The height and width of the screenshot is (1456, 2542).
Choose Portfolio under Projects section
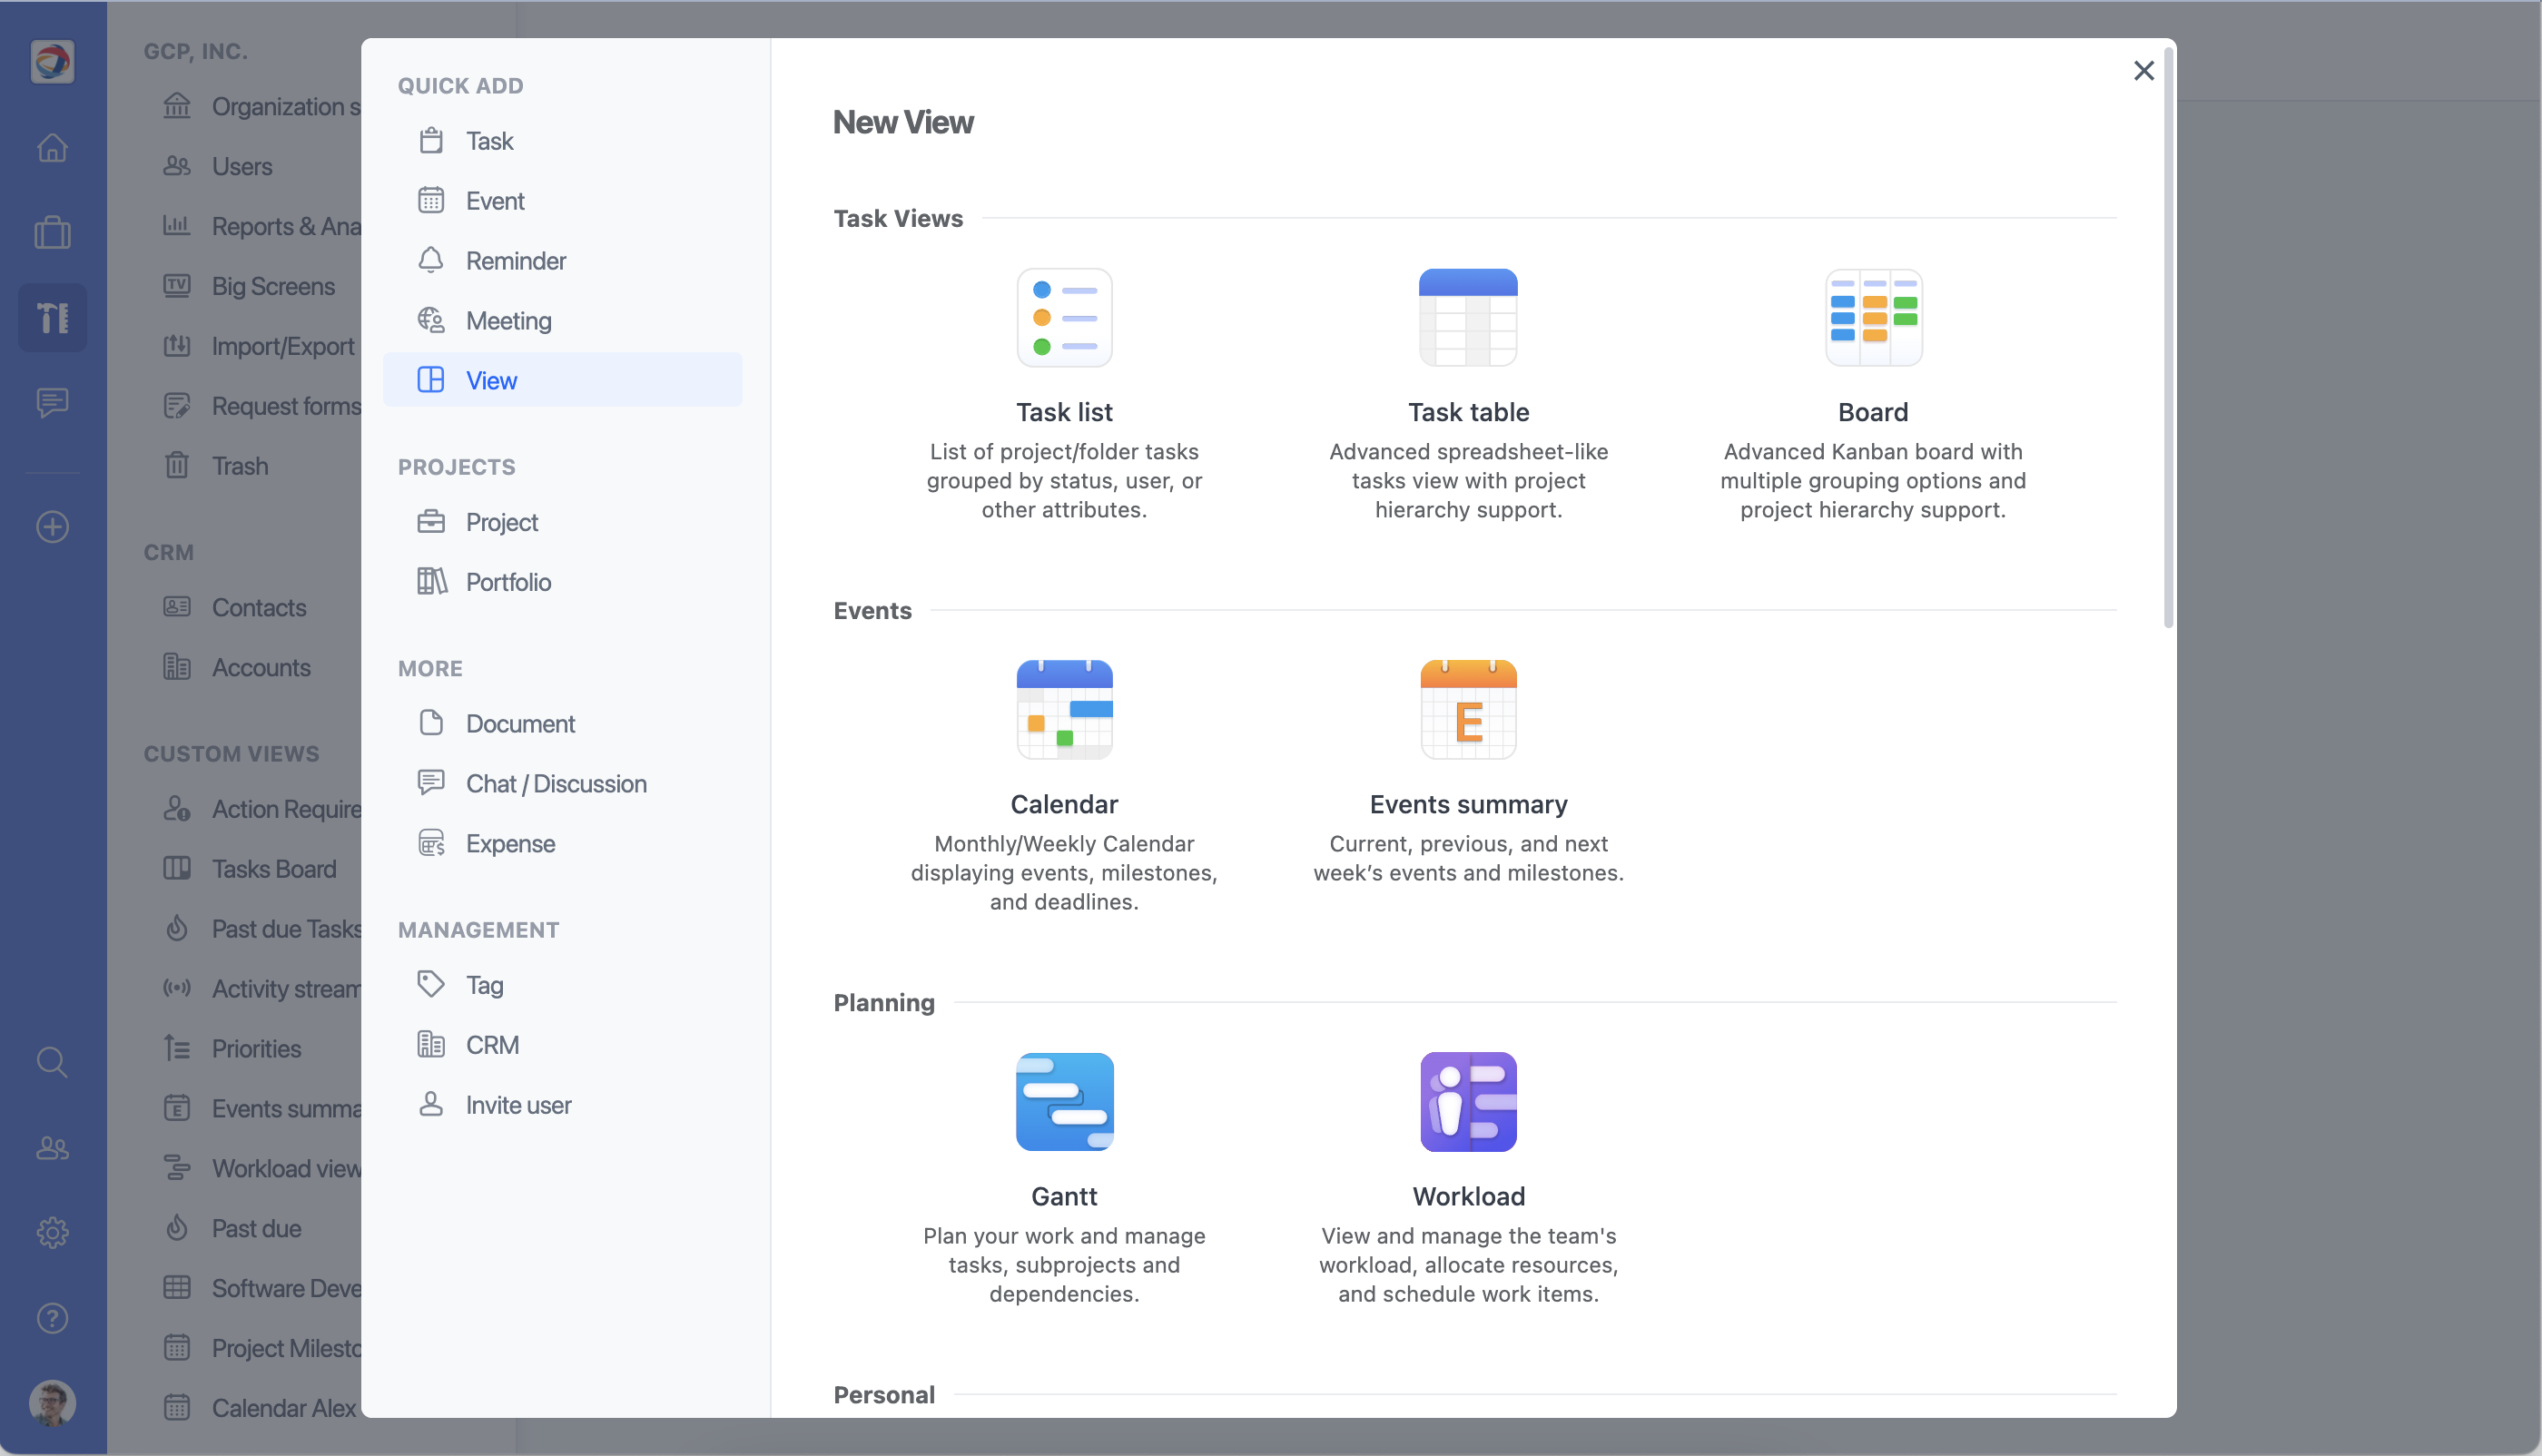tap(562, 582)
